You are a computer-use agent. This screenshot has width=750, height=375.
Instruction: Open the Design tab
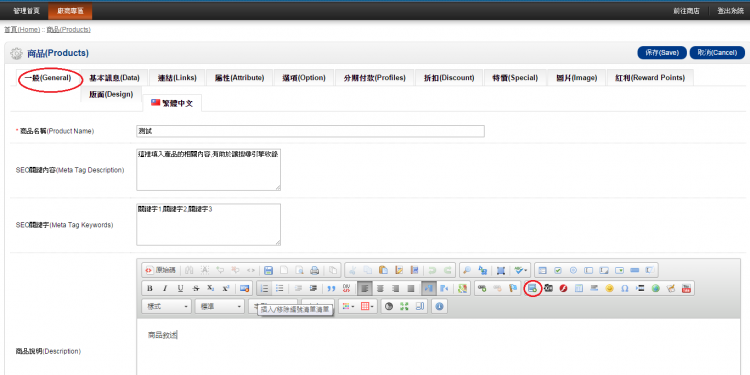click(x=111, y=94)
